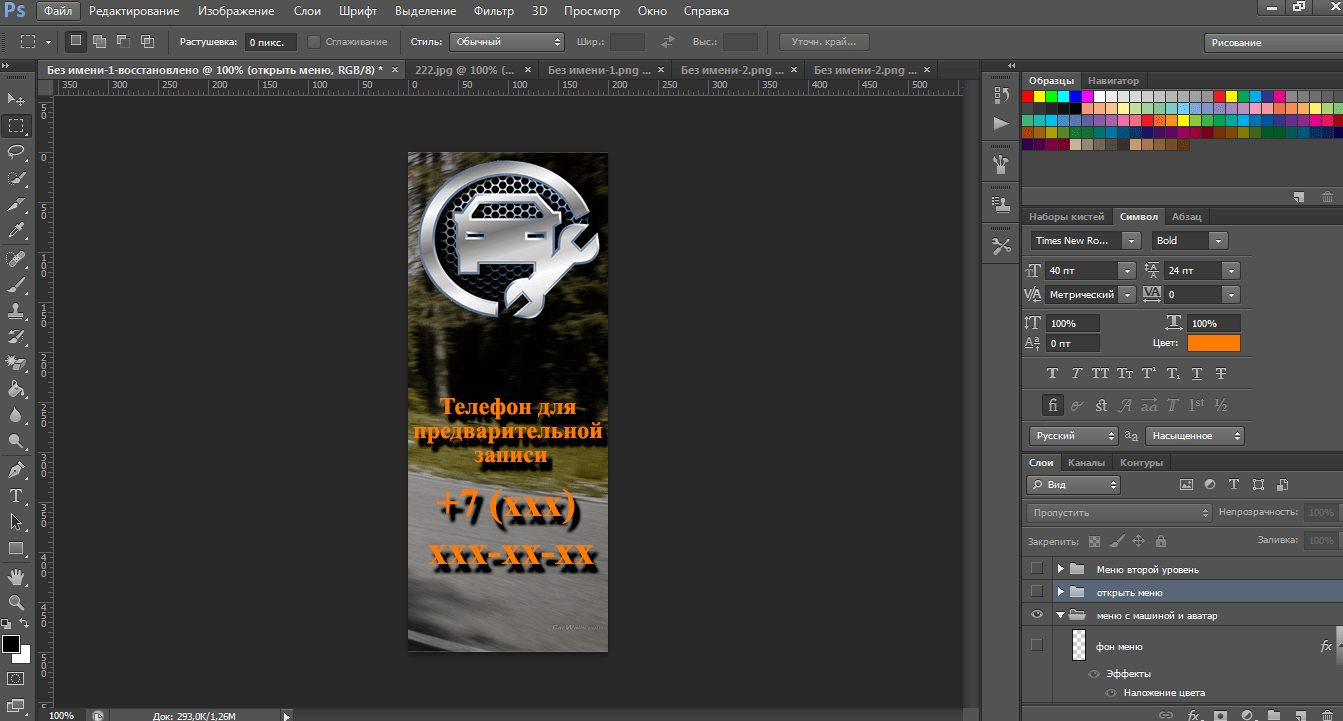
Task: Expand the 'открыть меню' layer group
Action: 1060,592
